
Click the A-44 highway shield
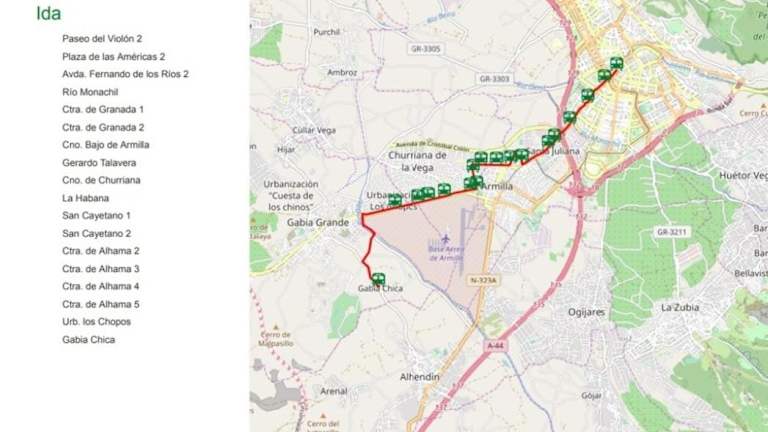tap(495, 345)
